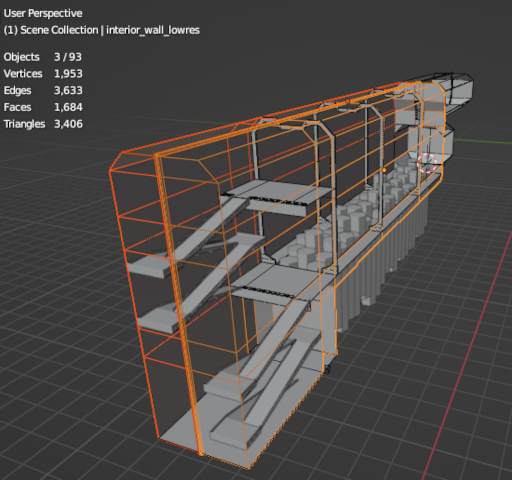
Task: Click the Edges 3,633 statistic
Action: point(43,90)
